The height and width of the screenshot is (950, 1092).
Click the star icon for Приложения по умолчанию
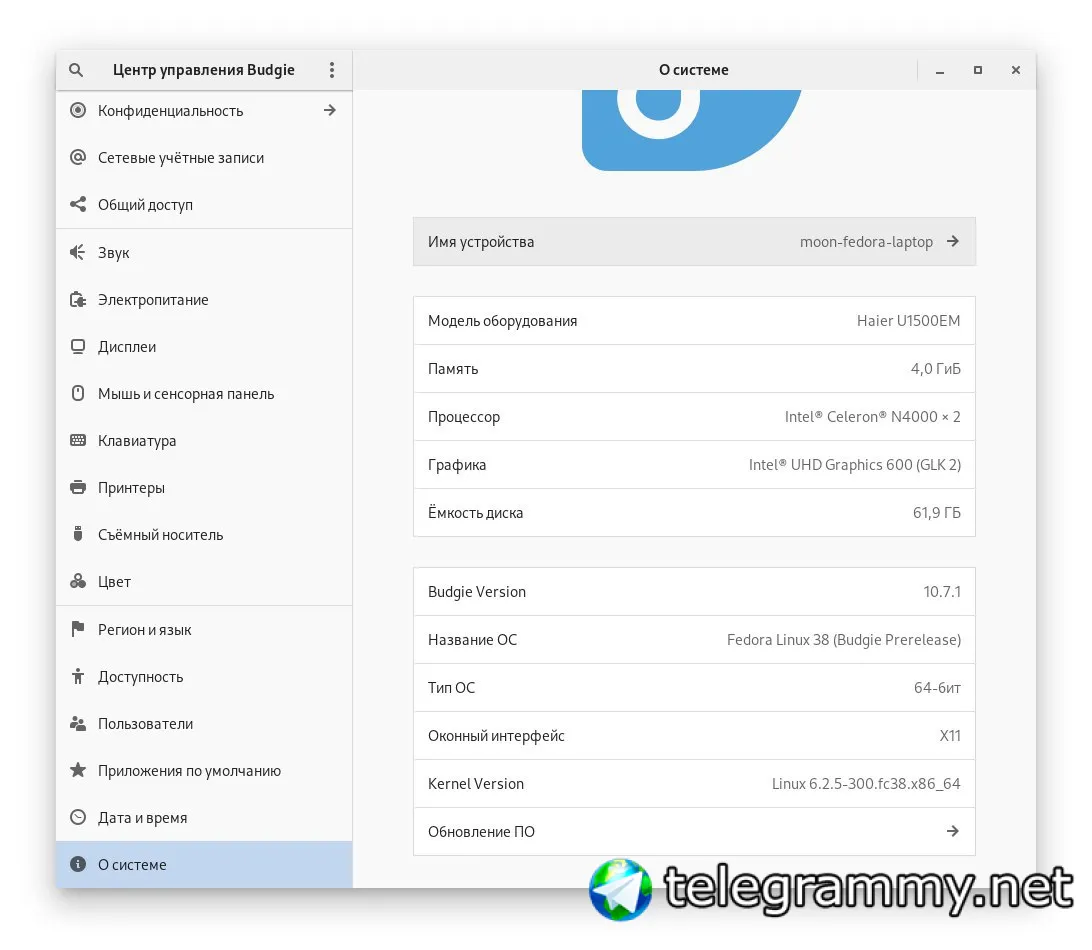(78, 770)
